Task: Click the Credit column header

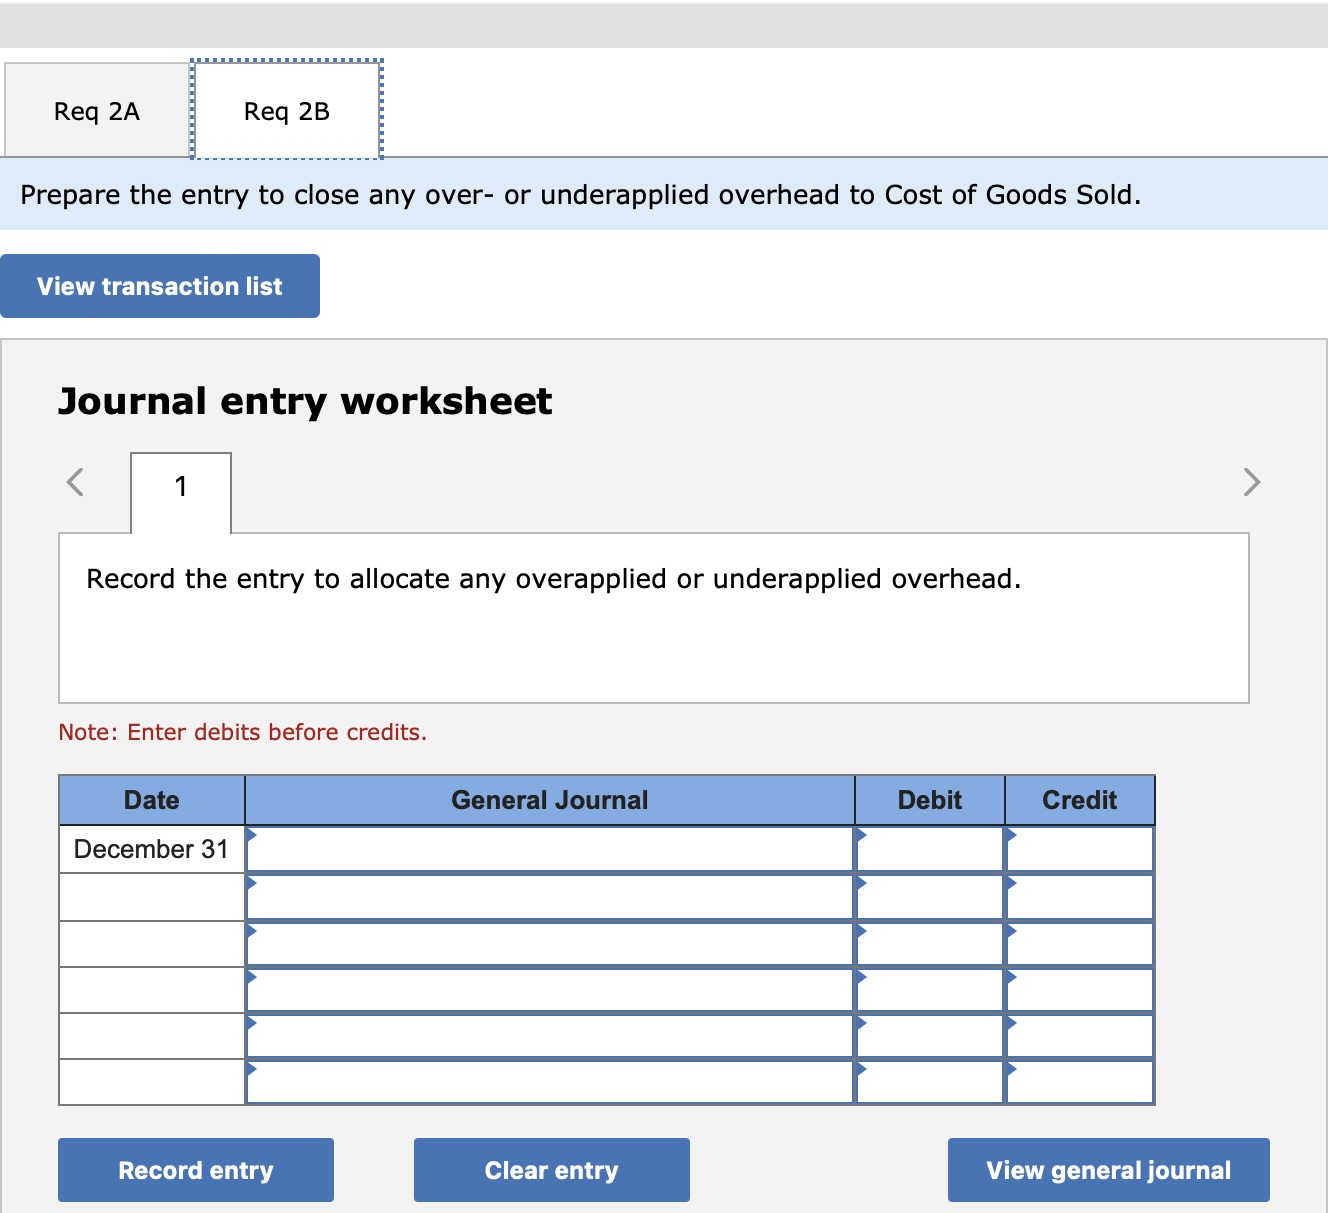Action: (x=1080, y=800)
